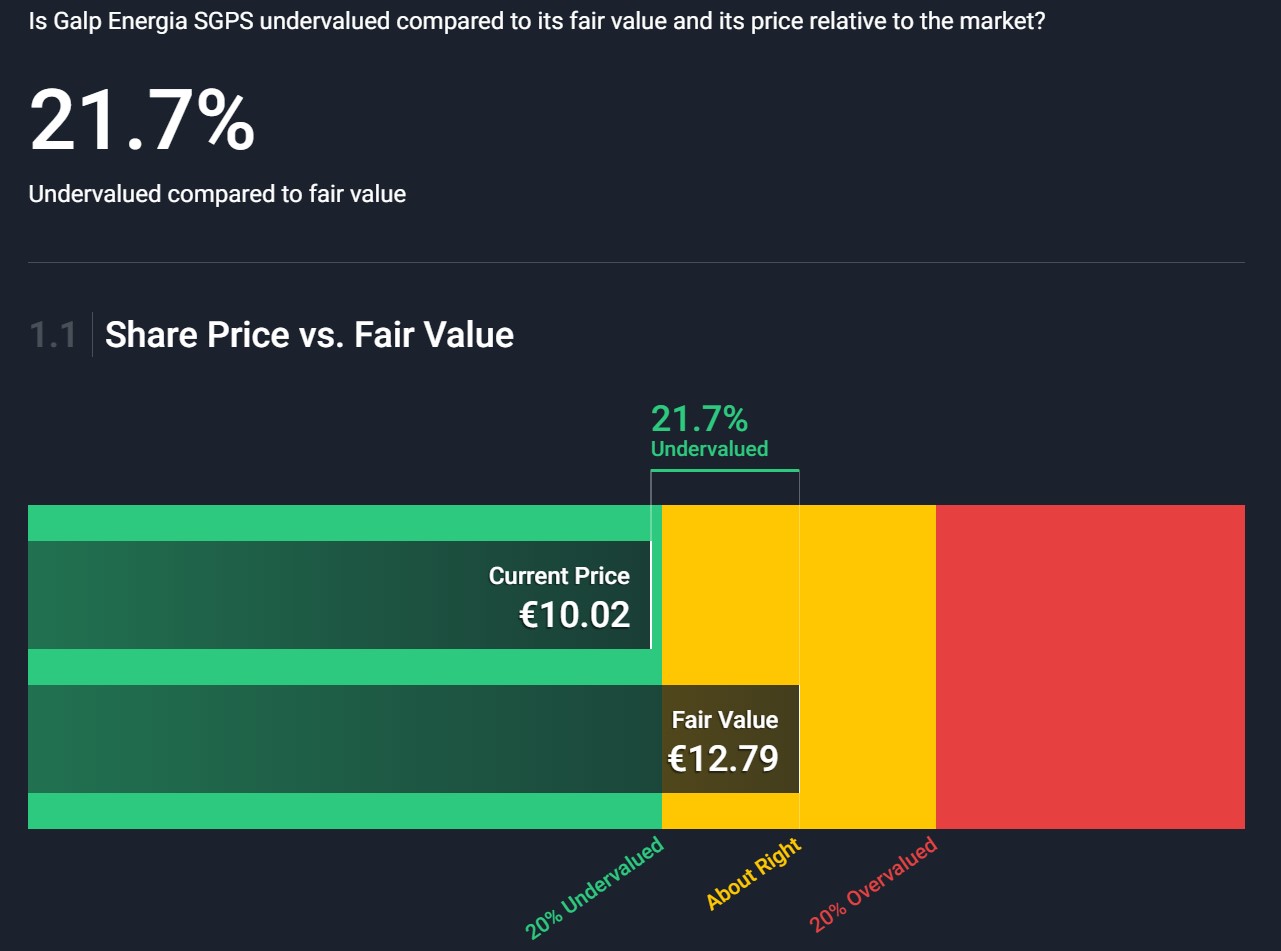Click the green 21.7% label above the chart
Image resolution: width=1281 pixels, height=951 pixels.
[x=699, y=419]
